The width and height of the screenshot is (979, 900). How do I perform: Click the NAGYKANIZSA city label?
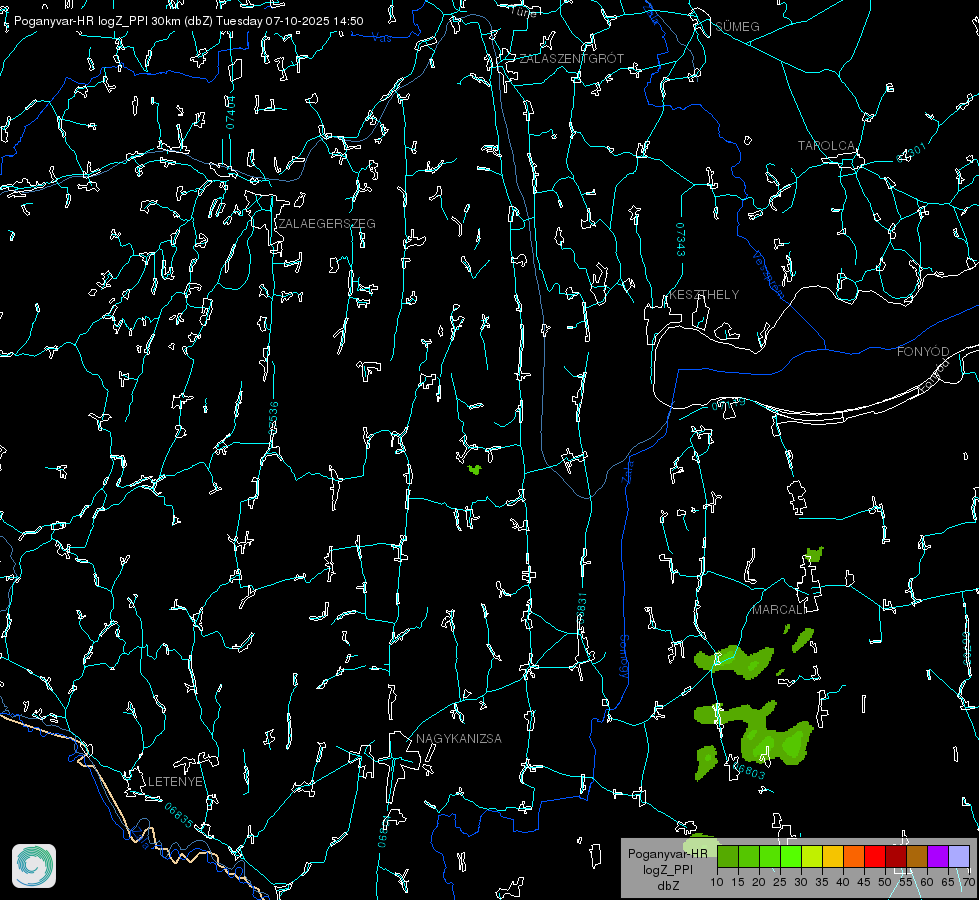point(459,739)
